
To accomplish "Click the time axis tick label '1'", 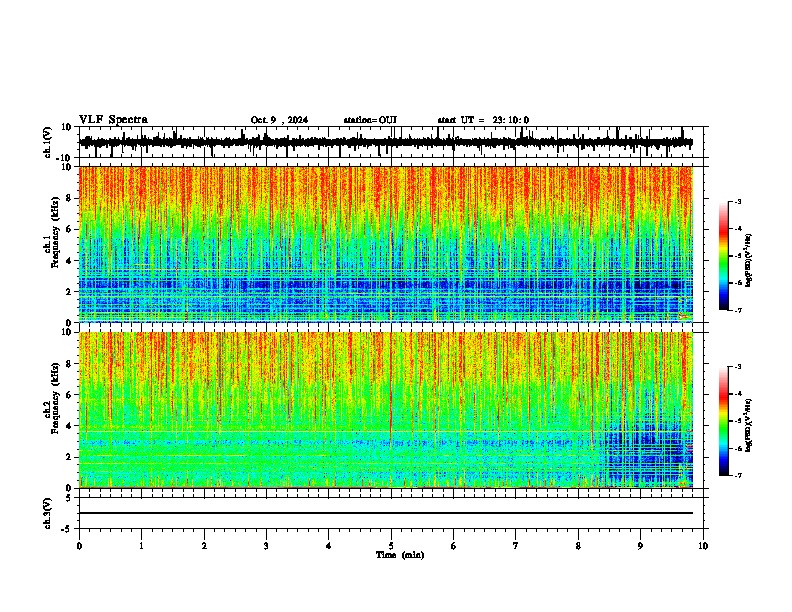I will 141,546.
